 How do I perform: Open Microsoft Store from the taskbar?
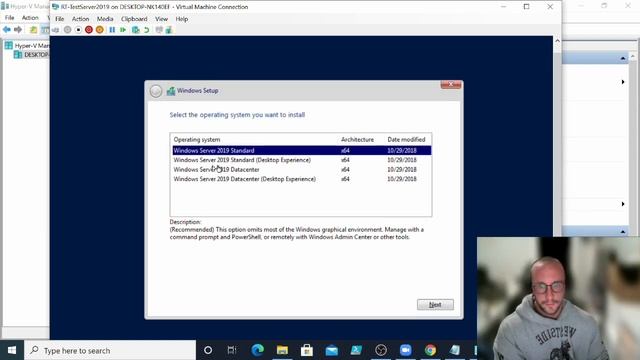point(307,350)
